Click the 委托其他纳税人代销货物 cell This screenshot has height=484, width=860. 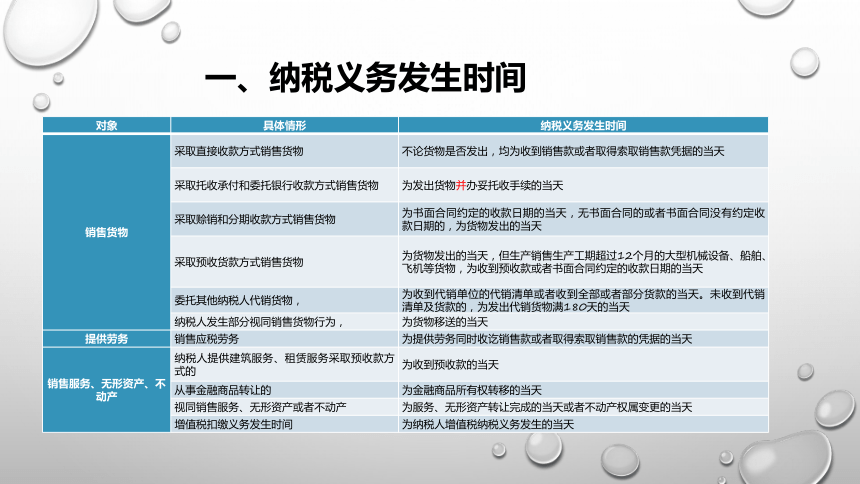284,300
